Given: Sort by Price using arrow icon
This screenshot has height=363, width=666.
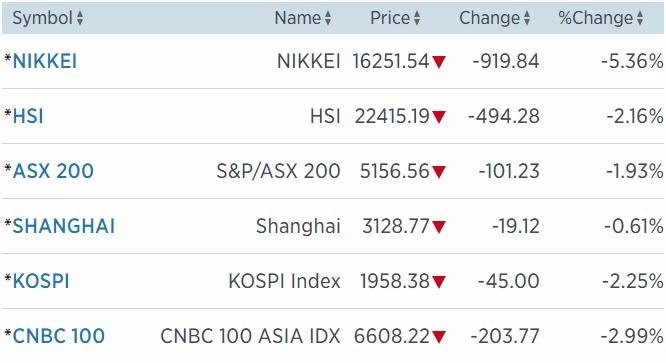Looking at the screenshot, I should pos(417,18).
